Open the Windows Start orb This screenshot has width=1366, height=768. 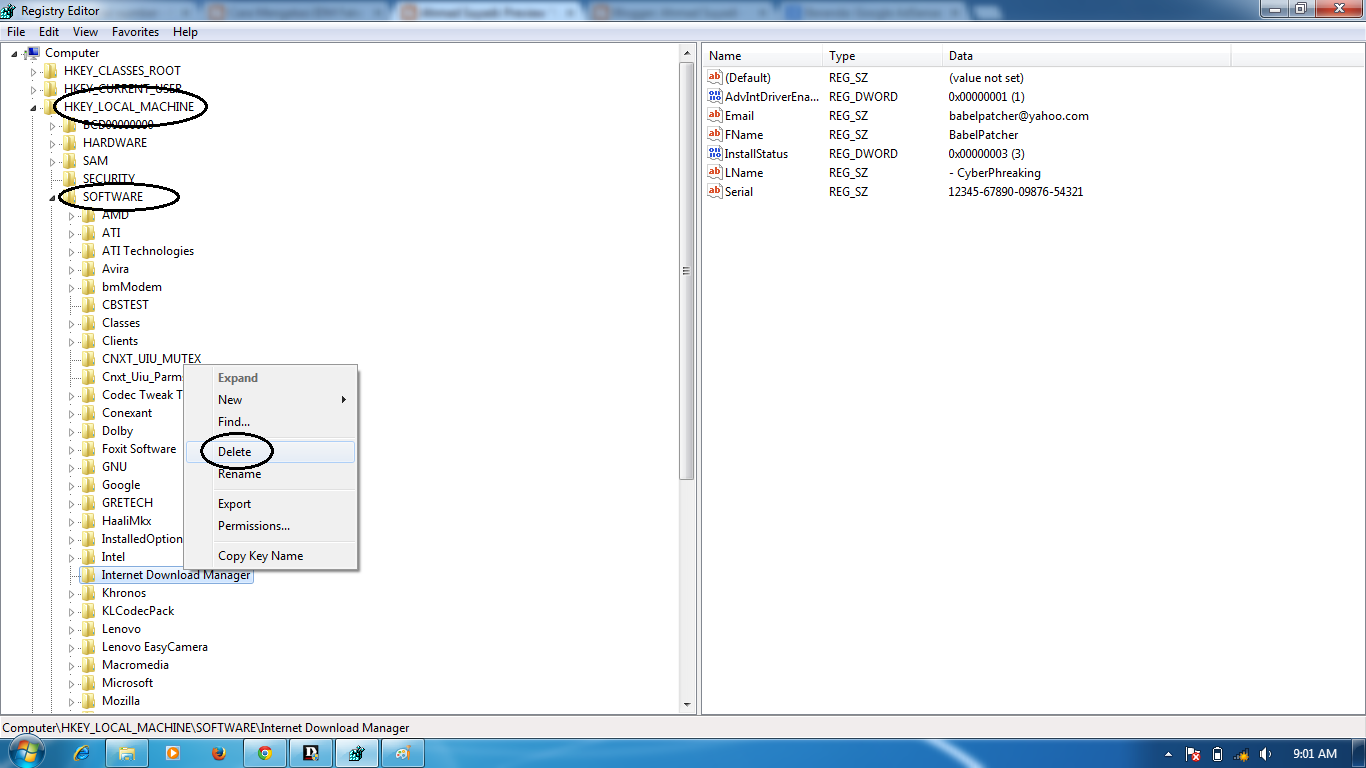[x=27, y=753]
